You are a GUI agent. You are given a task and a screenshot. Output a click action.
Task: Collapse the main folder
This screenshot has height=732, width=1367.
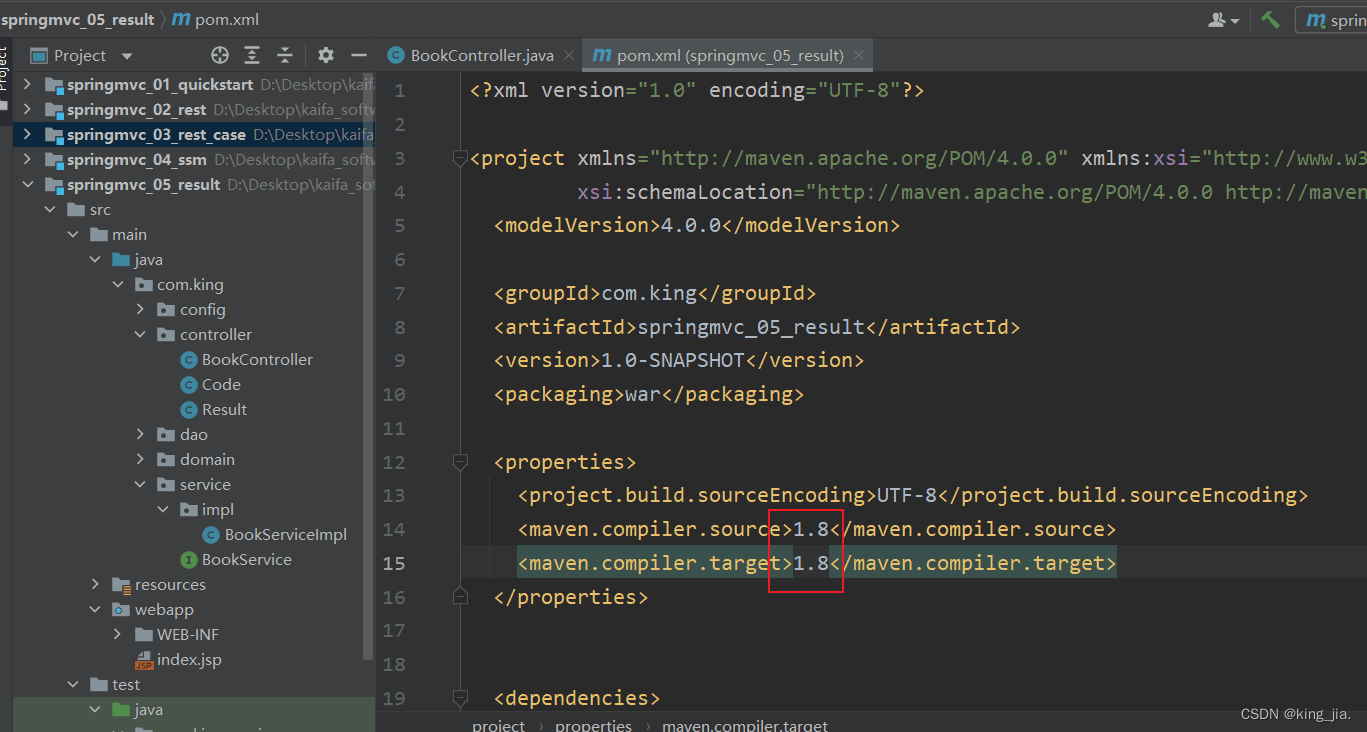click(x=73, y=234)
